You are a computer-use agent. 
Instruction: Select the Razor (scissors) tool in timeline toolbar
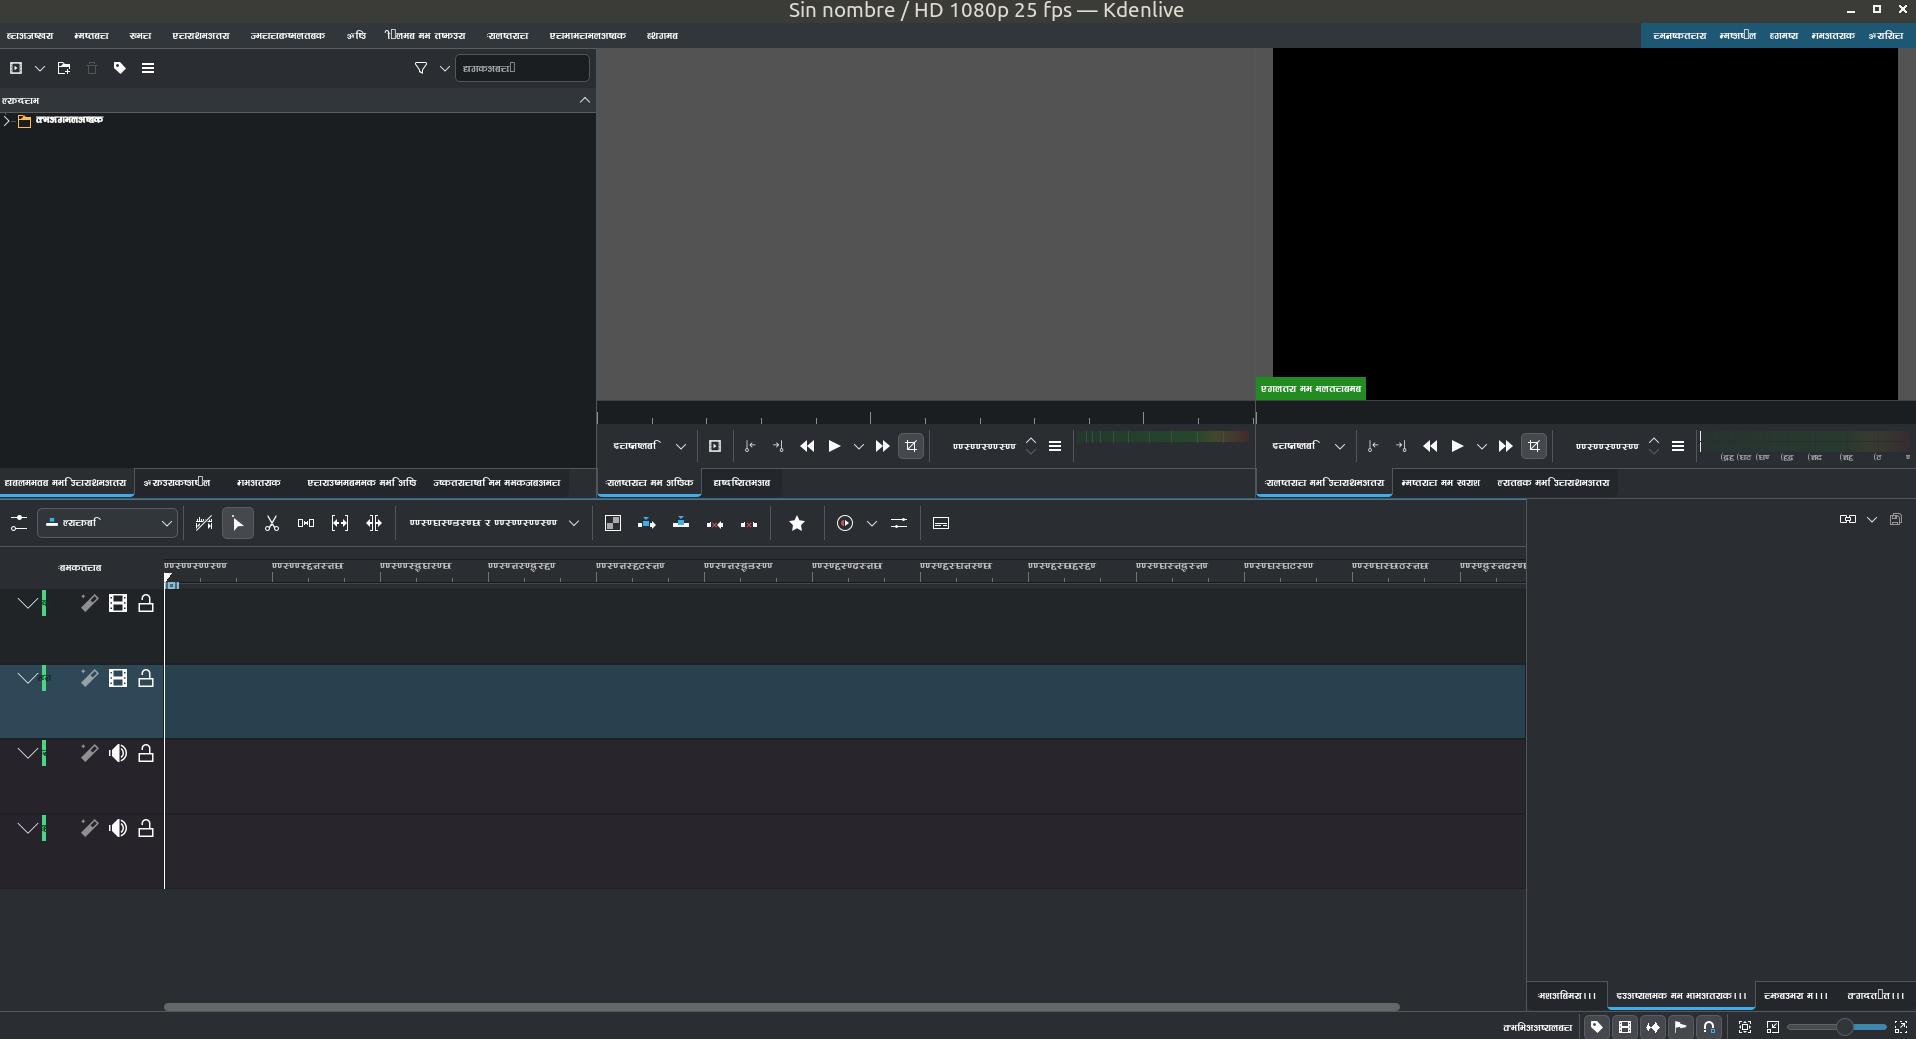(x=271, y=523)
